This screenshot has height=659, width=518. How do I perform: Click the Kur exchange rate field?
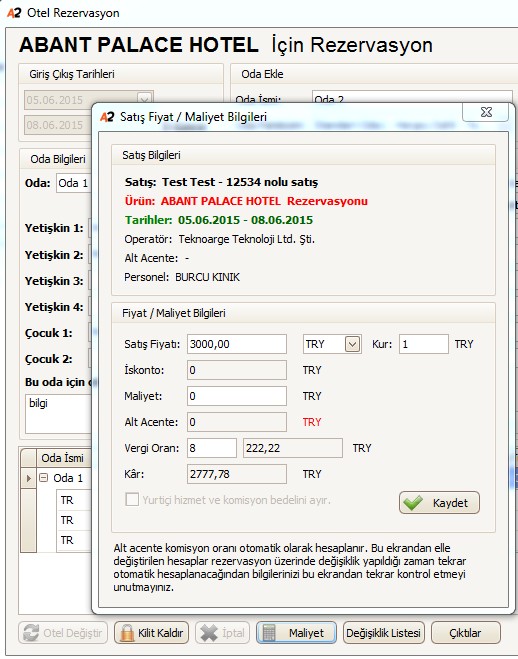[x=423, y=344]
